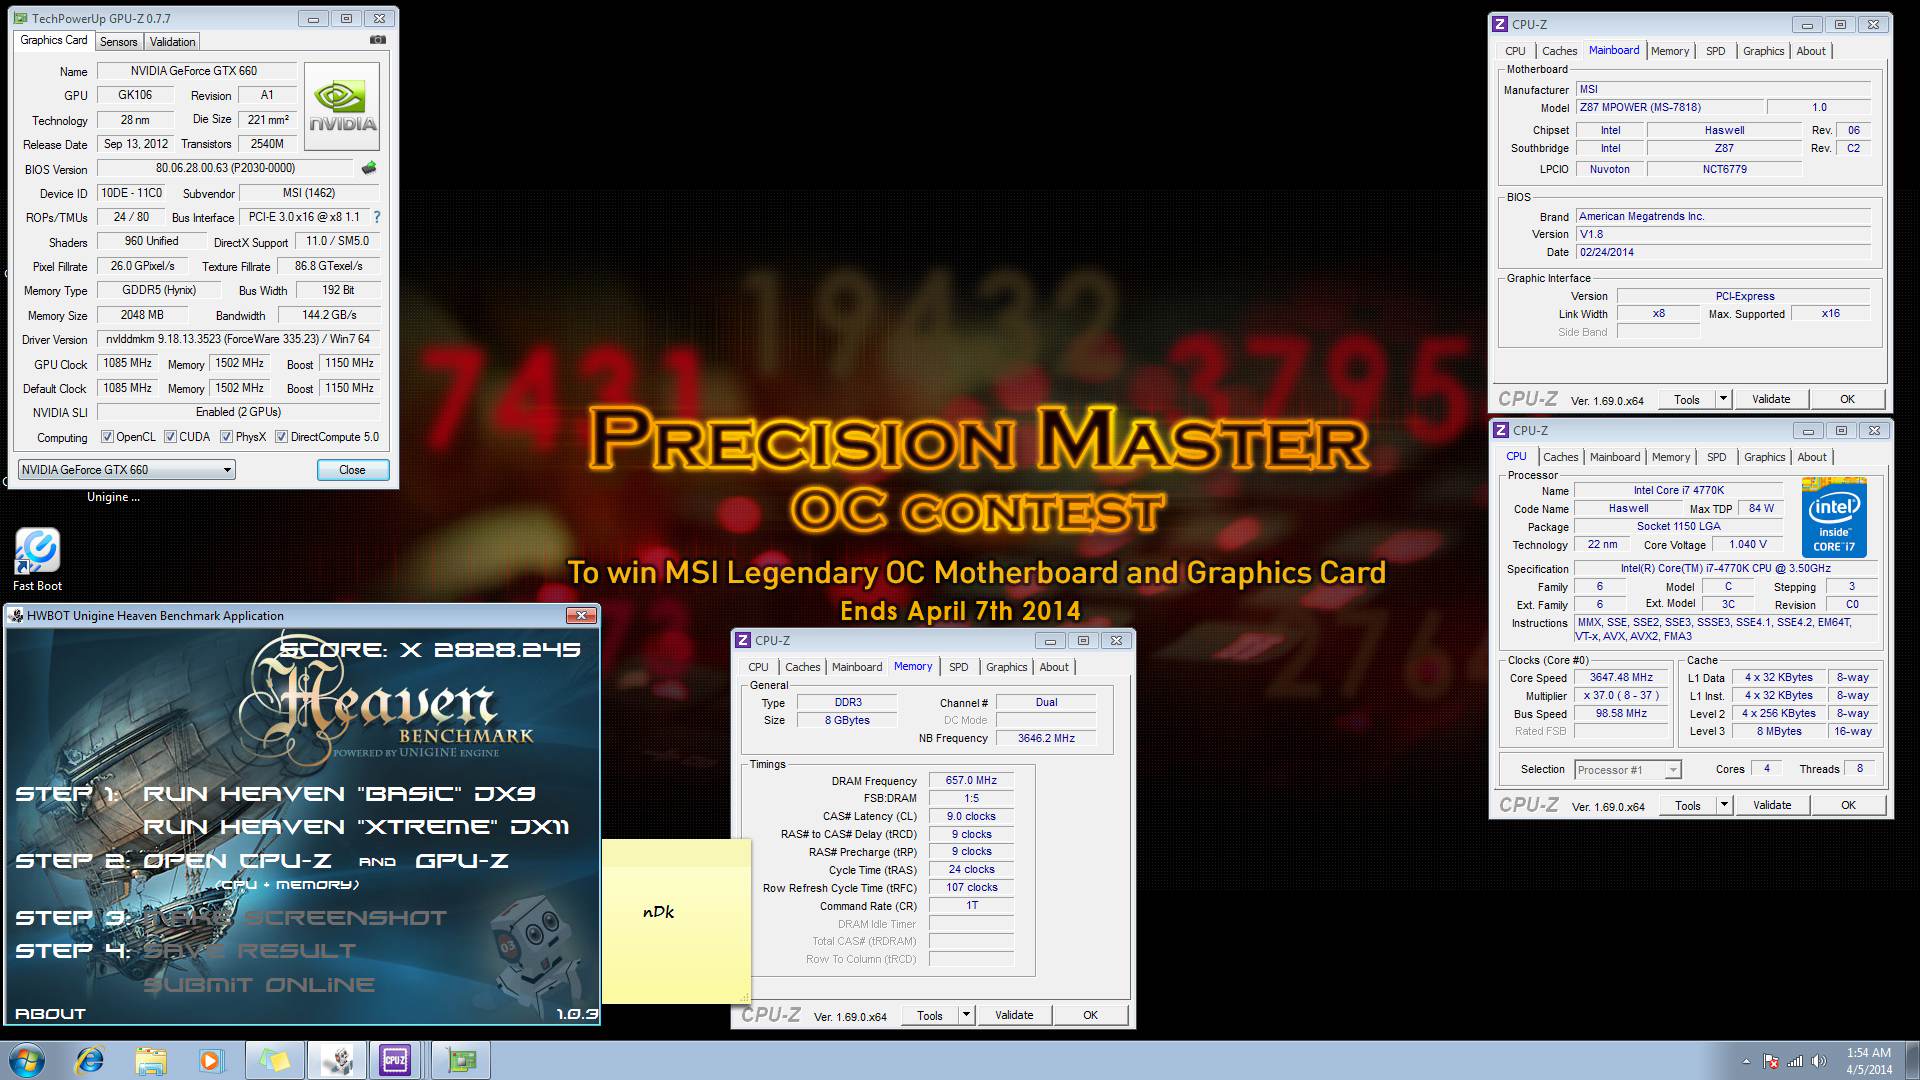The width and height of the screenshot is (1920, 1080).
Task: Click Validate in Memory CPU-Z window
Action: [1014, 1015]
